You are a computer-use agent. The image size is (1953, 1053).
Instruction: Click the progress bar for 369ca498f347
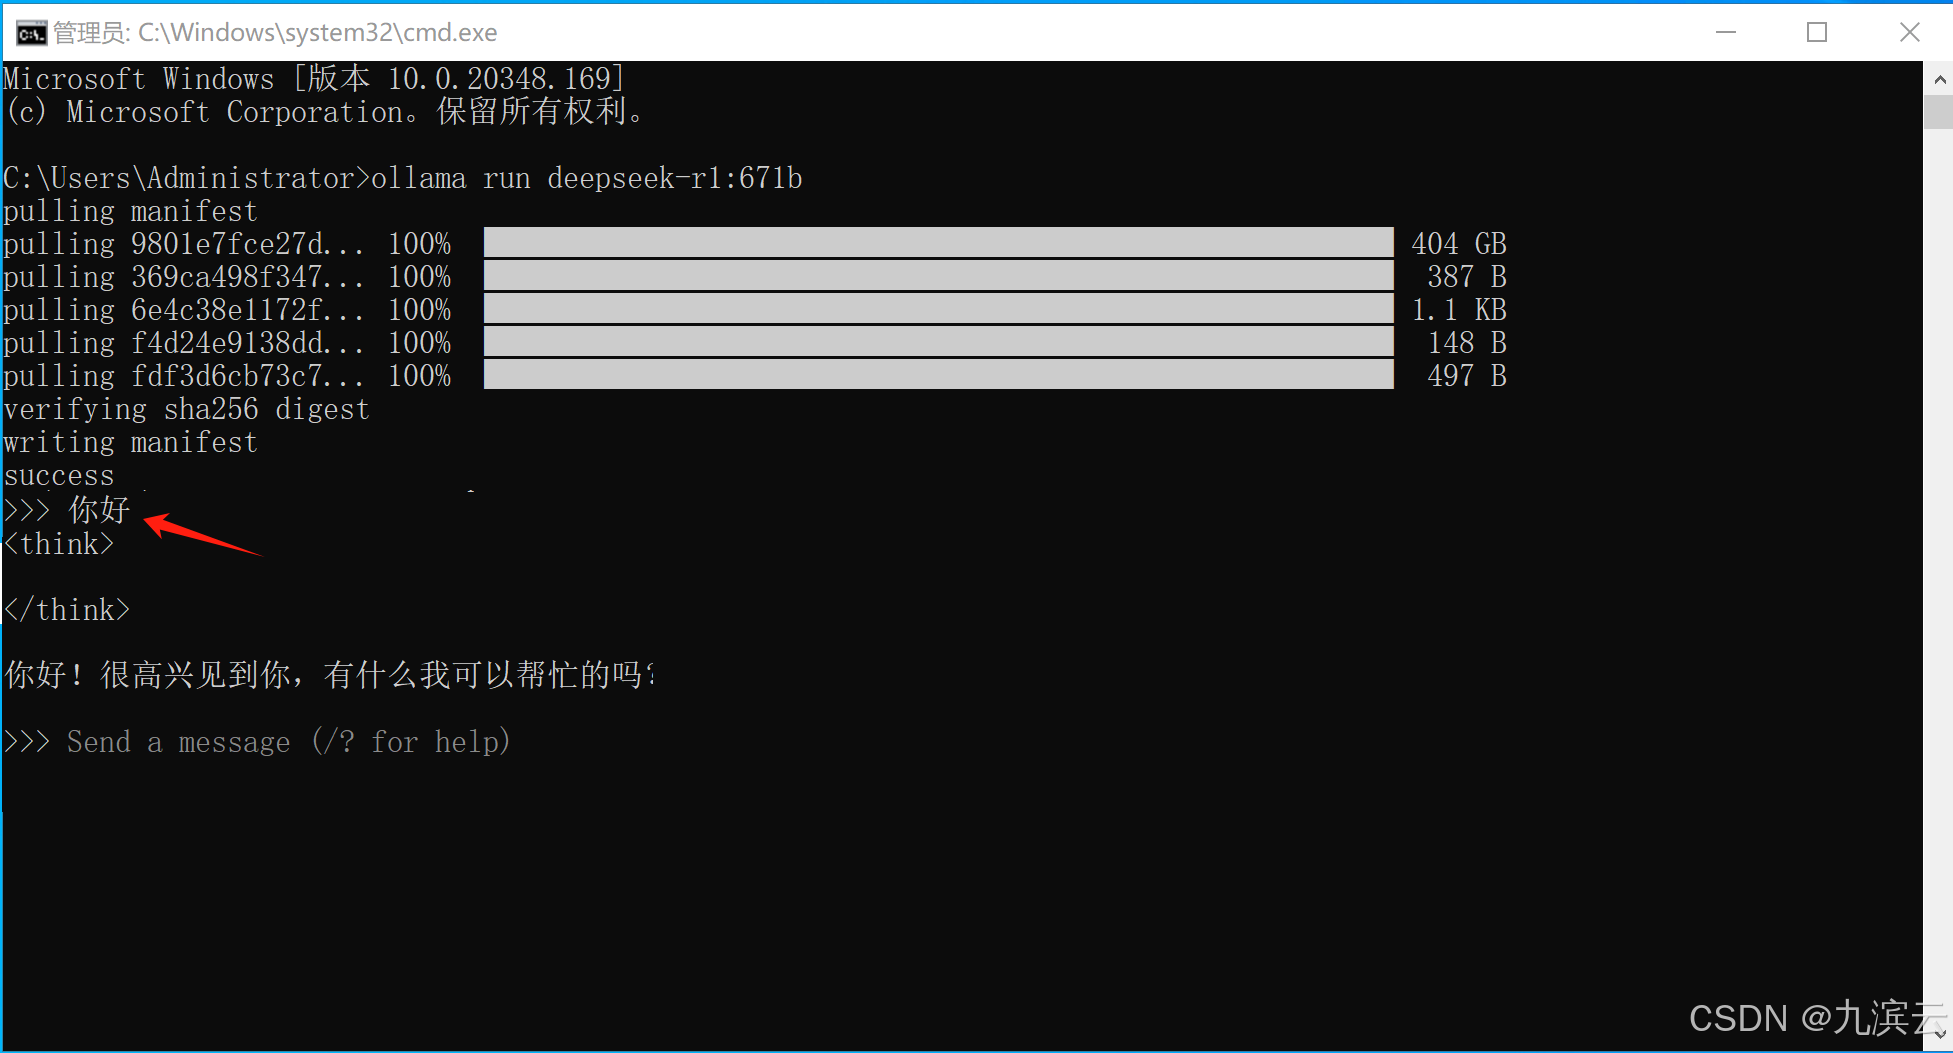938,276
